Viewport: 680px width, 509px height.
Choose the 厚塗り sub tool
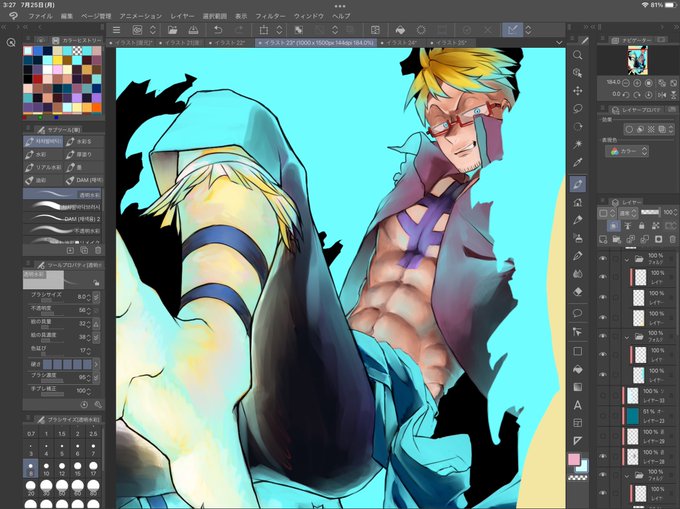click(x=85, y=154)
